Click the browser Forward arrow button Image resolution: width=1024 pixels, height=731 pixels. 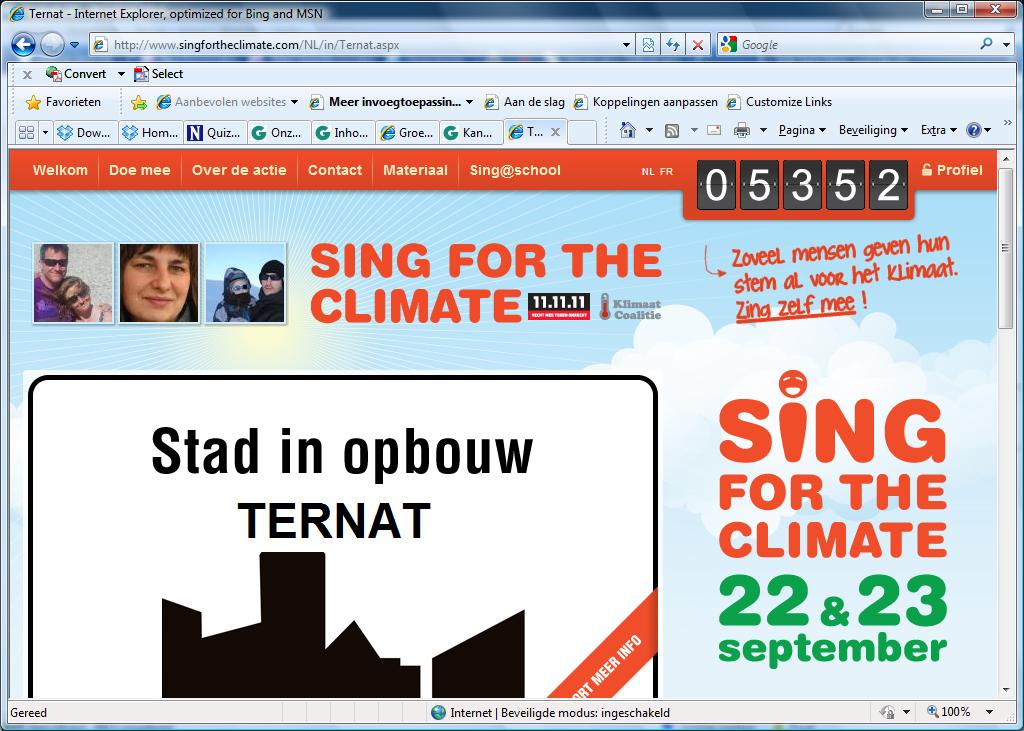coord(52,44)
